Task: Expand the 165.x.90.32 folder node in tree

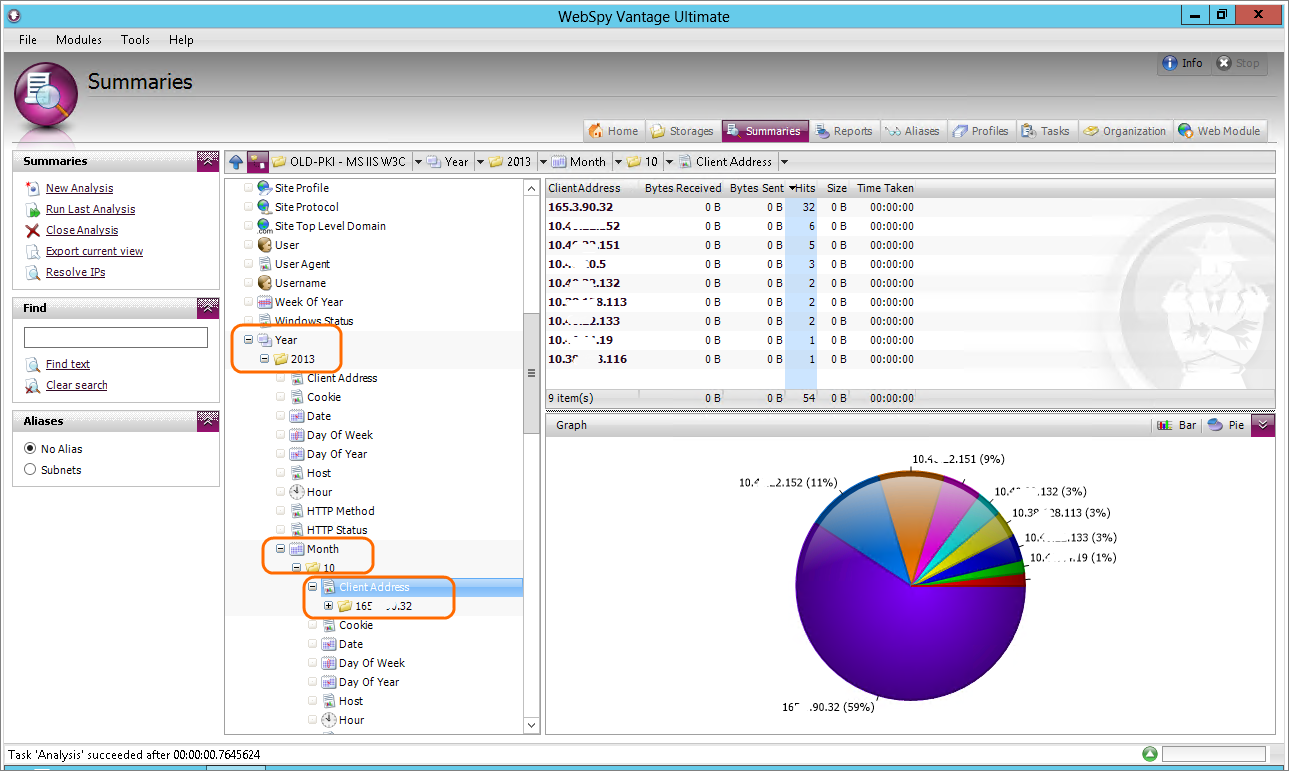Action: tap(329, 606)
